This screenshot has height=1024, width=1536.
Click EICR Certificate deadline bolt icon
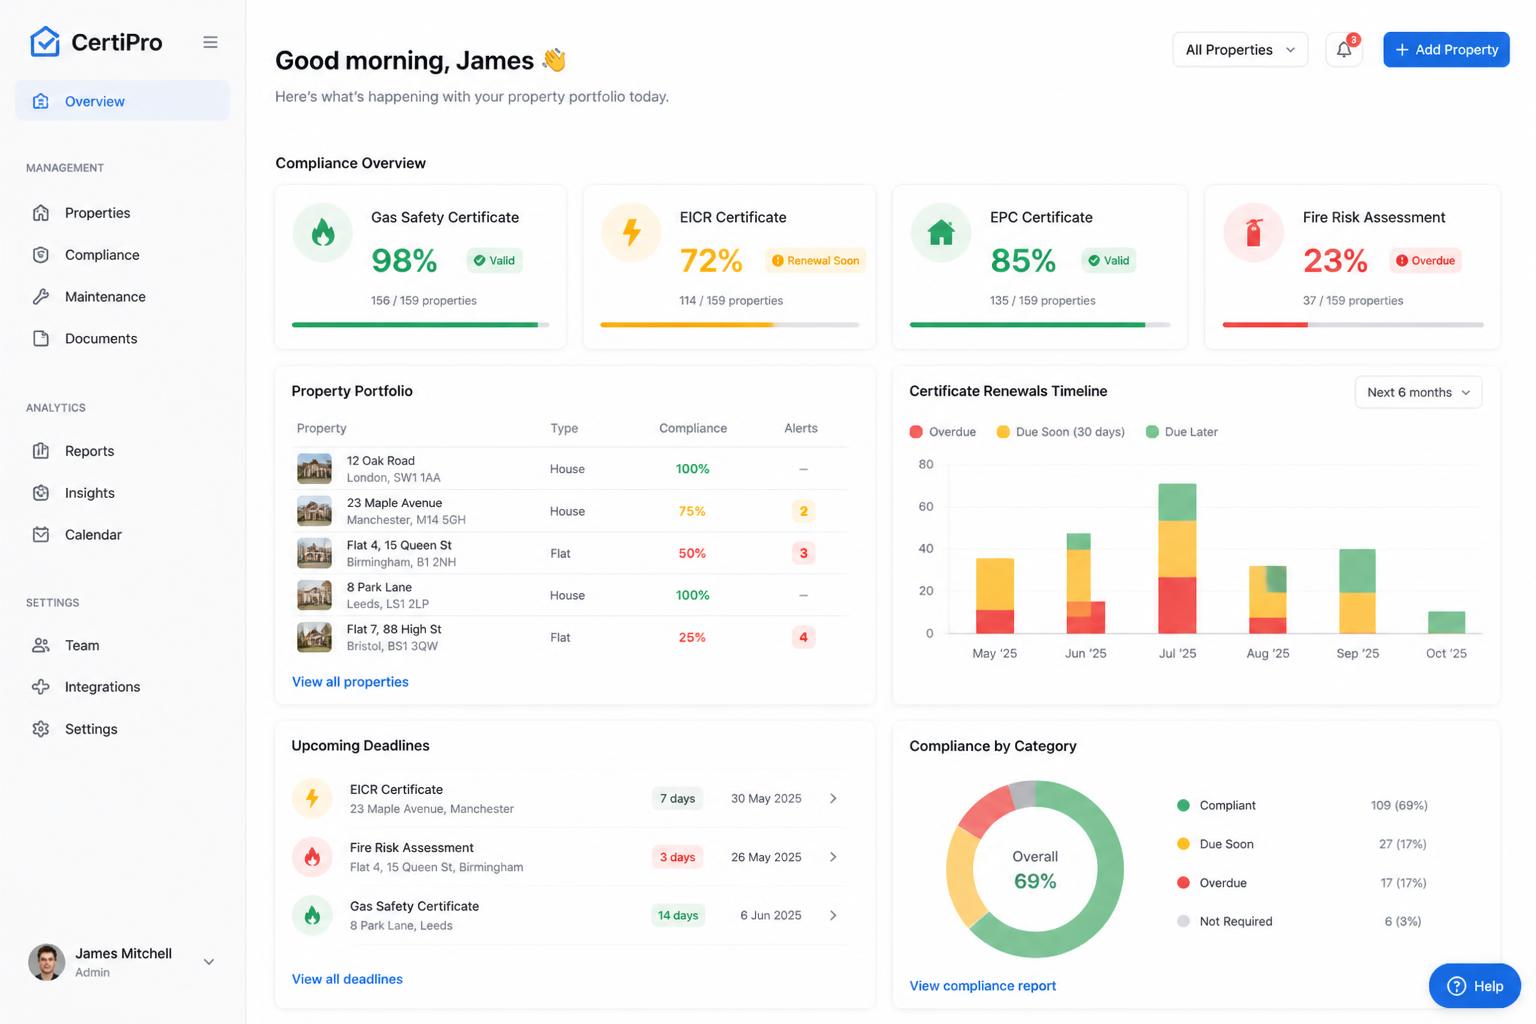coord(312,798)
